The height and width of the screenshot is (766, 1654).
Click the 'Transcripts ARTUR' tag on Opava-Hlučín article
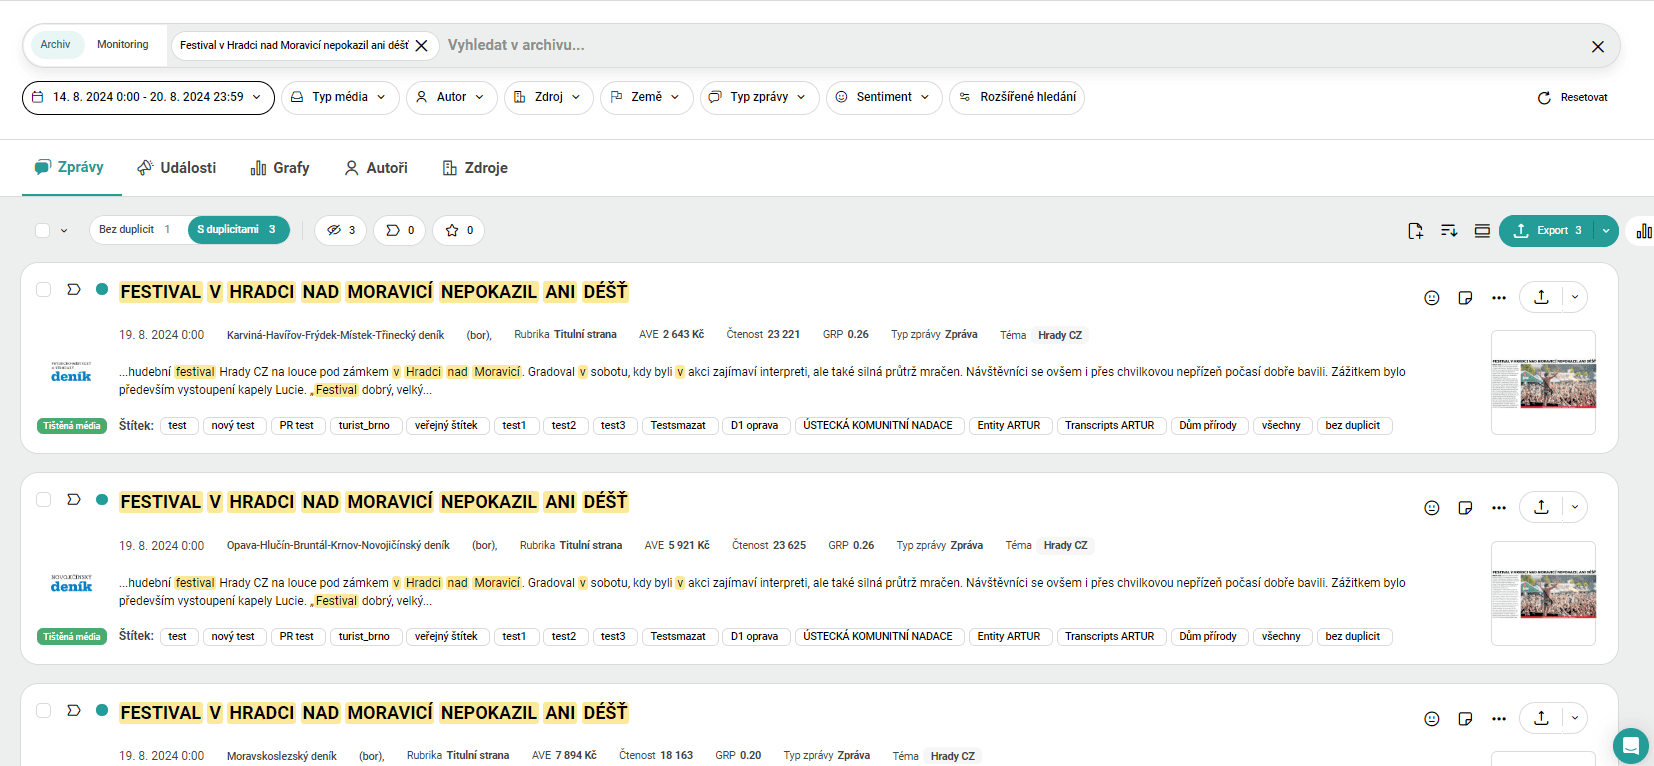coord(1109,637)
